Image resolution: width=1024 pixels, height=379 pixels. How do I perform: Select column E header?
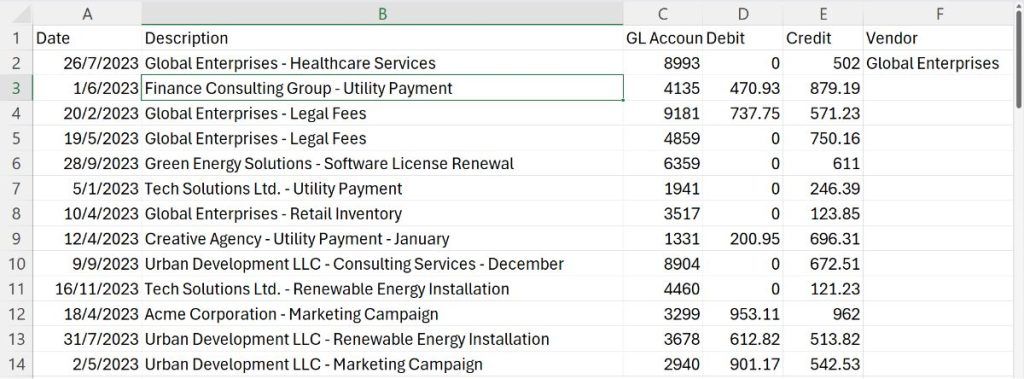click(823, 13)
